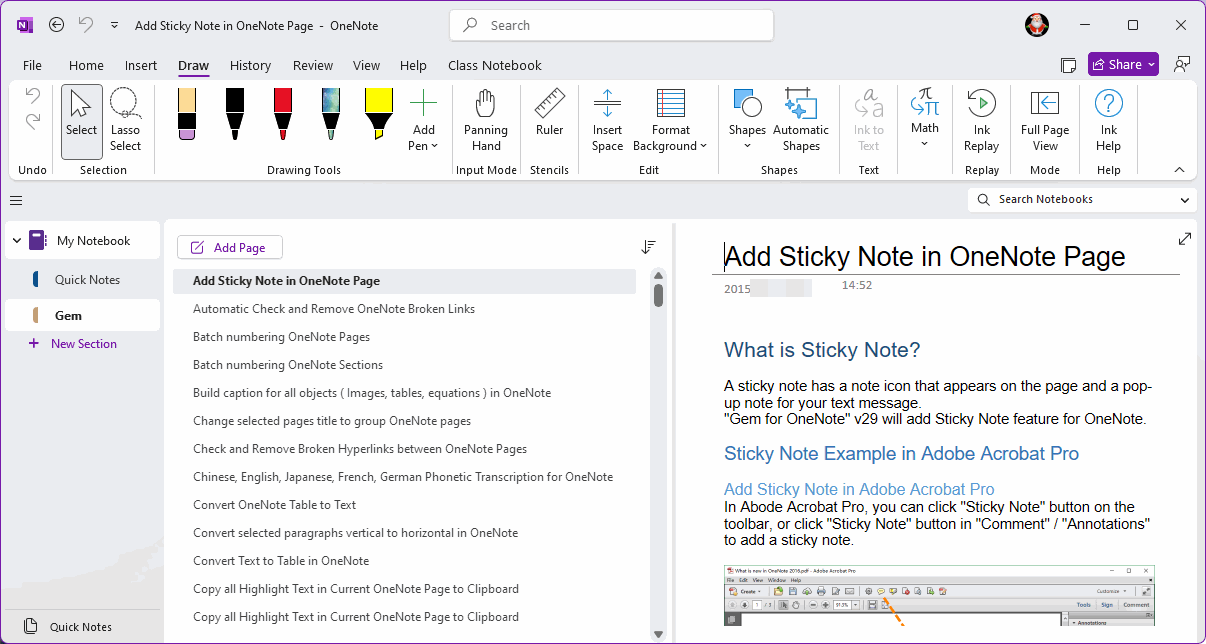This screenshot has width=1206, height=644.
Task: Start Ink Replay
Action: point(982,122)
